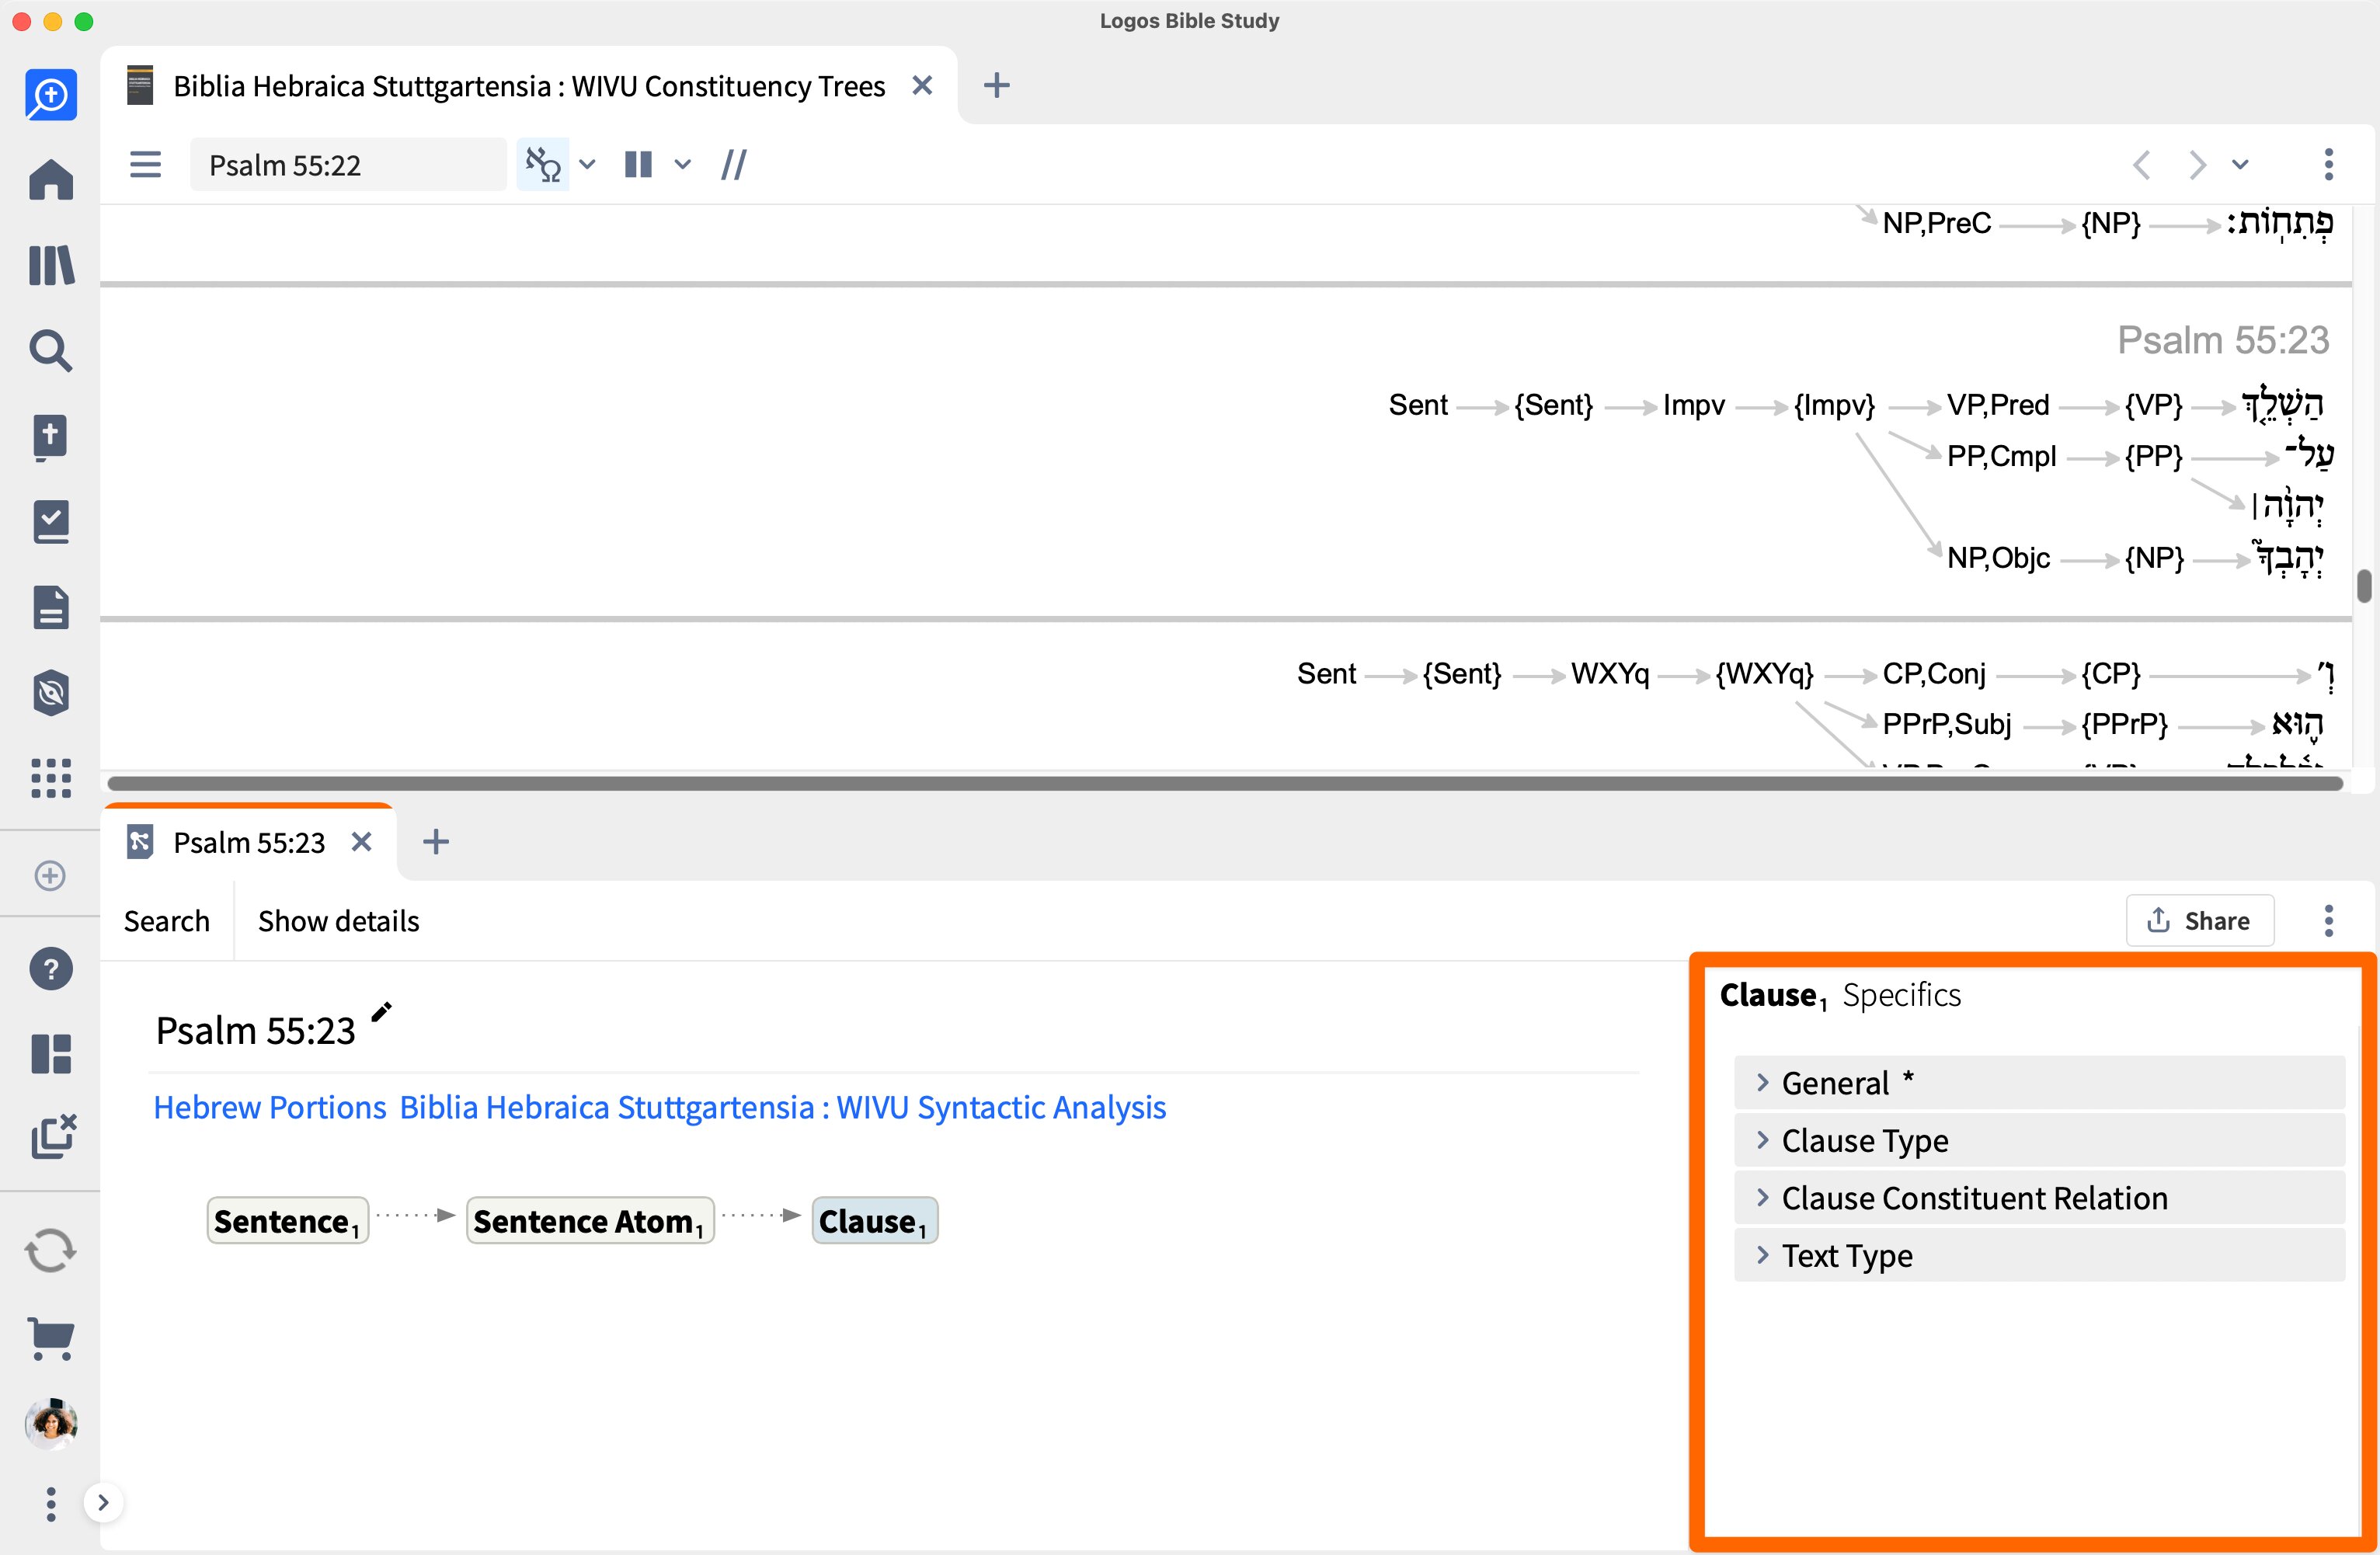Open the Tools grid icon
This screenshot has width=2380, height=1555.
51,778
